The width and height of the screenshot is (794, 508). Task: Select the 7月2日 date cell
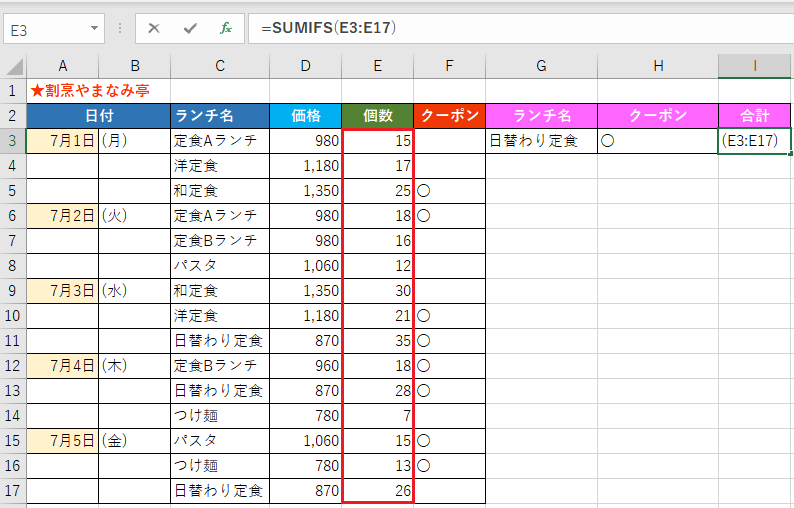[x=63, y=216]
